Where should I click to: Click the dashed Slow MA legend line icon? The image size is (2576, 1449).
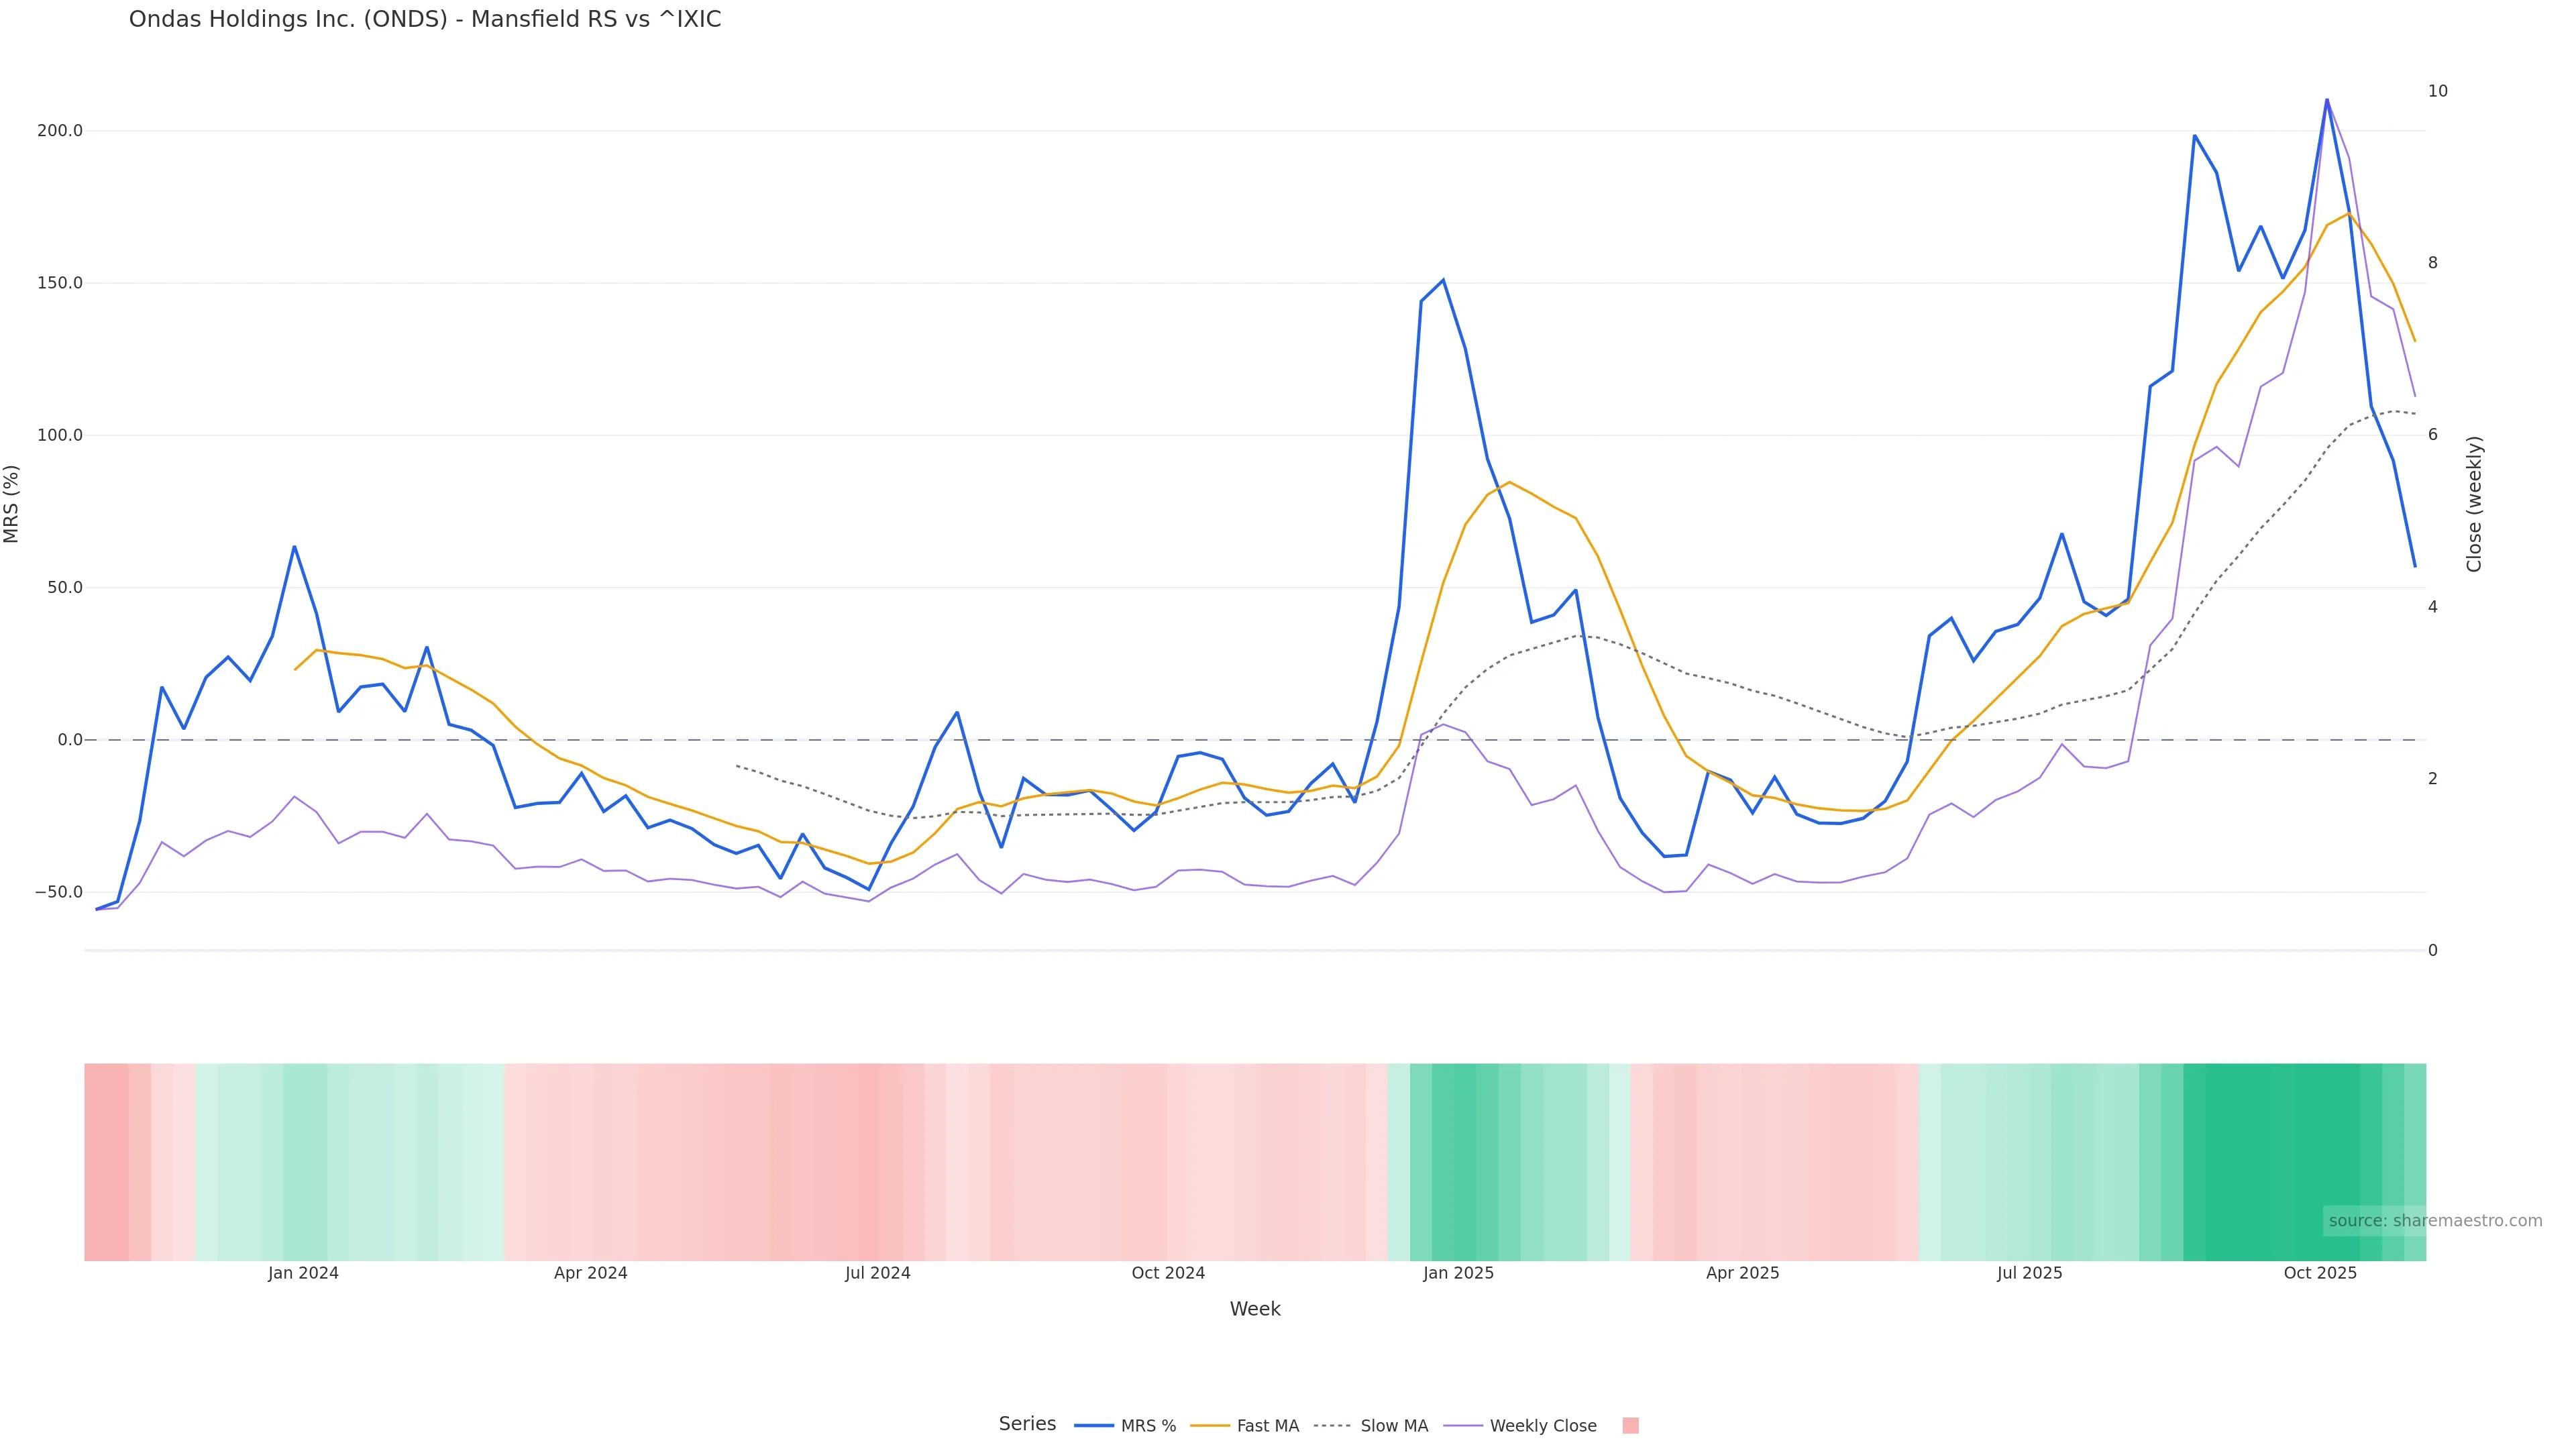1332,1426
